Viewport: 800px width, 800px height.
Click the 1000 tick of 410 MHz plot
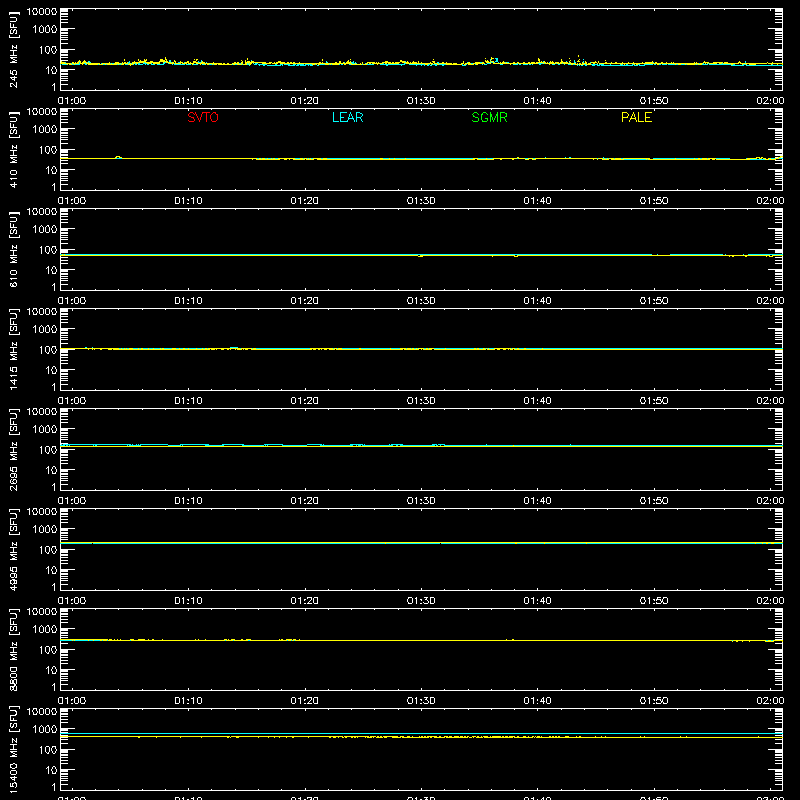45,130
